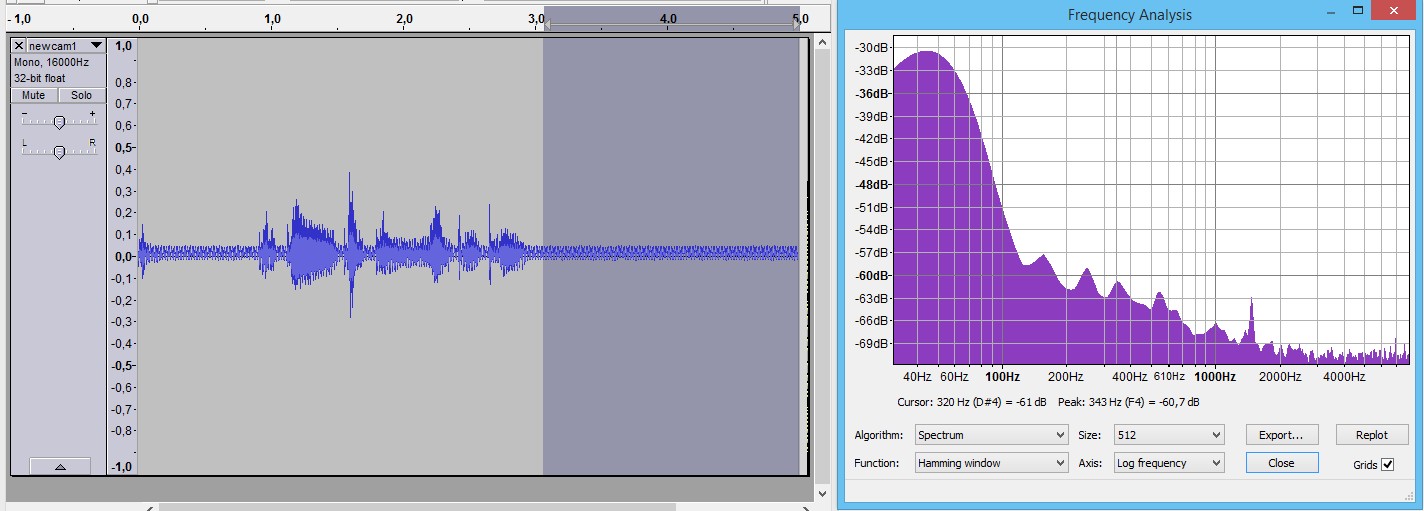Screen dimensions: 1424x511
Task: Open the newcam1 track name menu
Action: (x=66, y=46)
